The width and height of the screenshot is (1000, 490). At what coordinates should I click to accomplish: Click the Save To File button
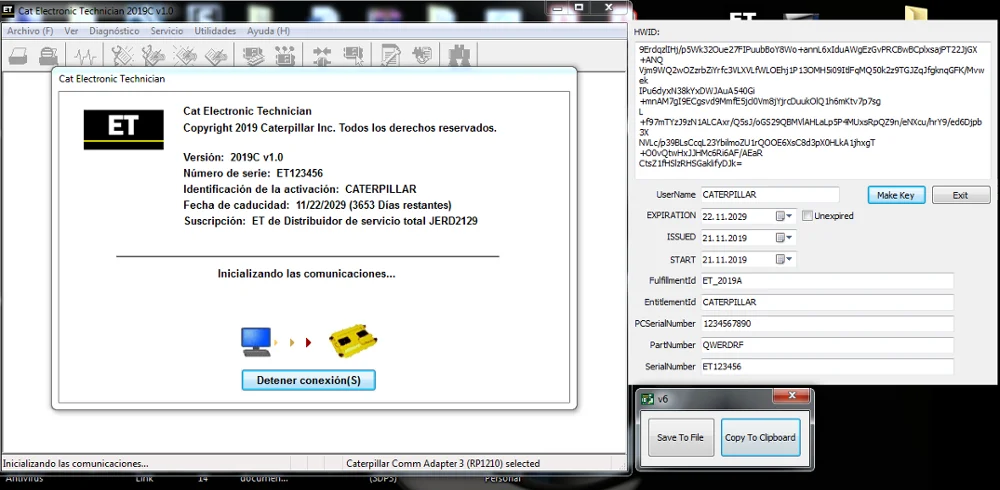click(x=680, y=438)
